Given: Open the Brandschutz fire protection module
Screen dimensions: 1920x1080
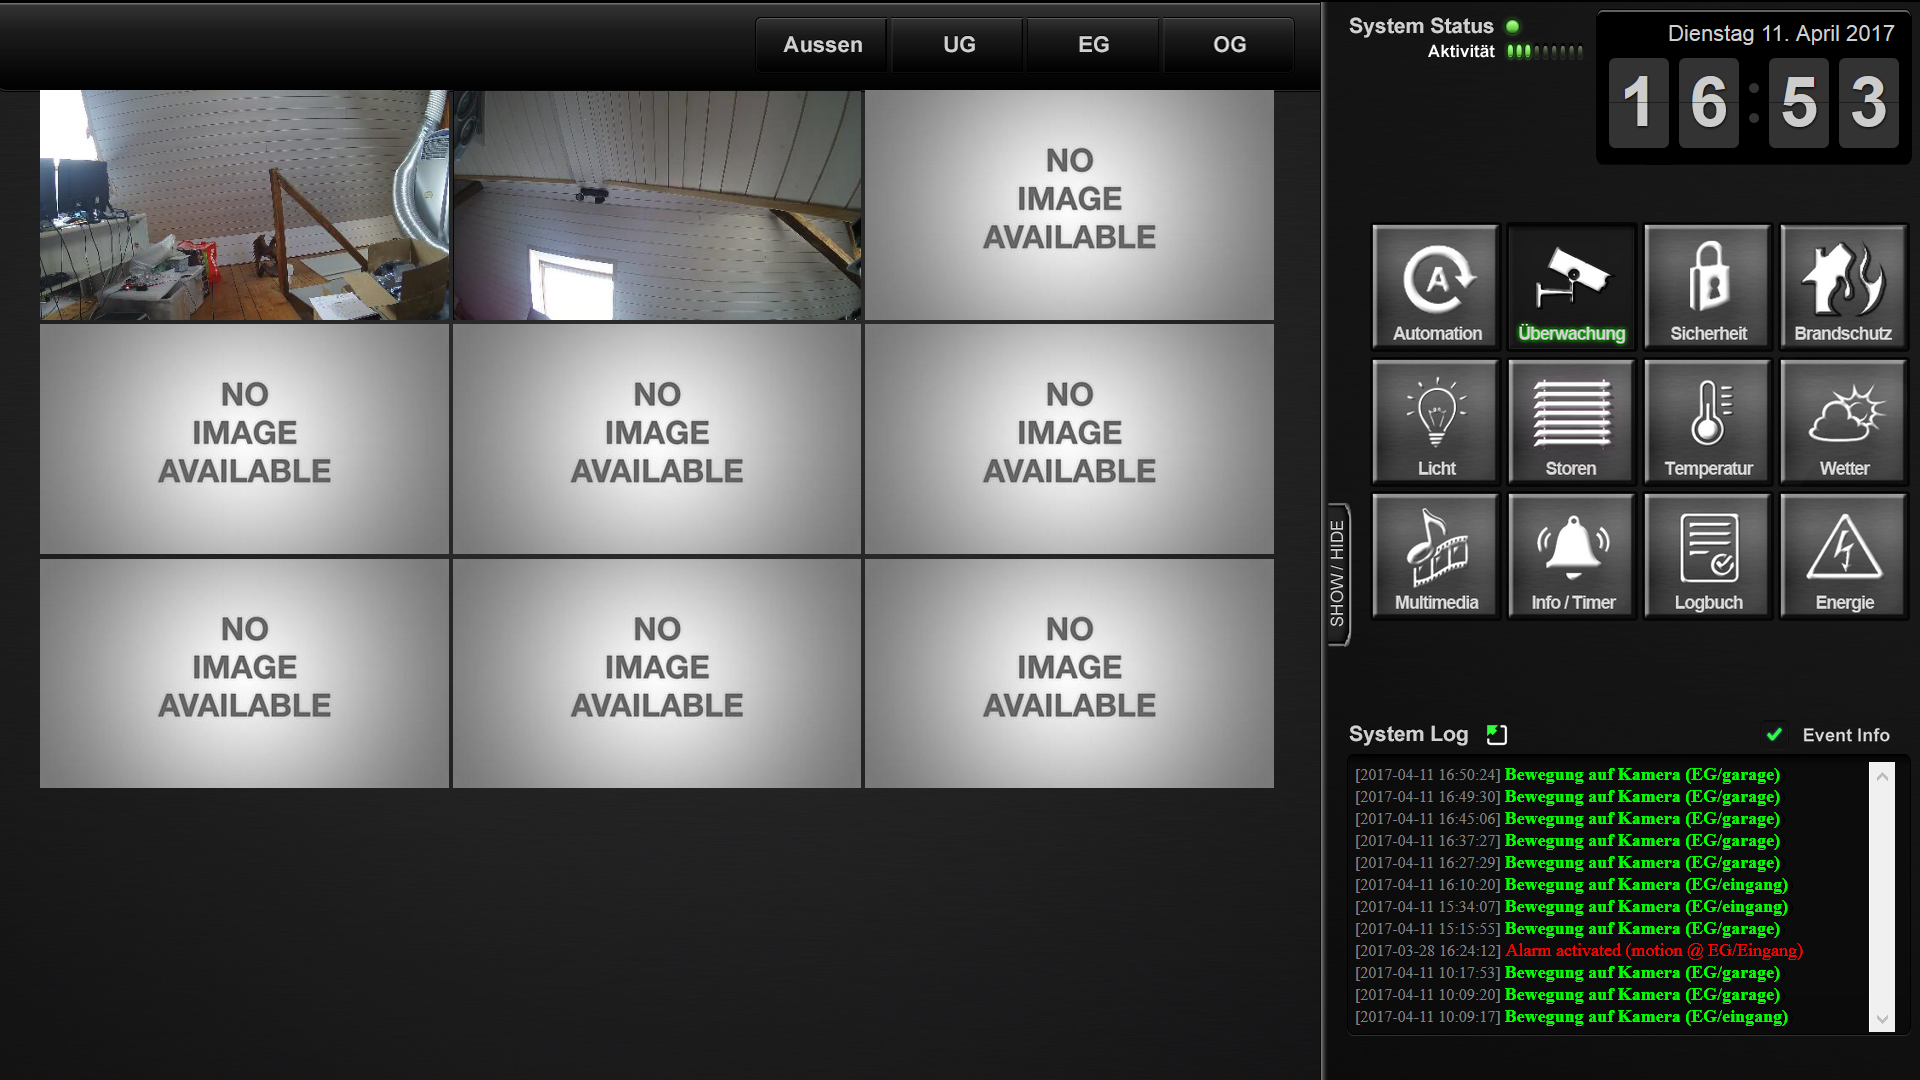Looking at the screenshot, I should [1844, 287].
